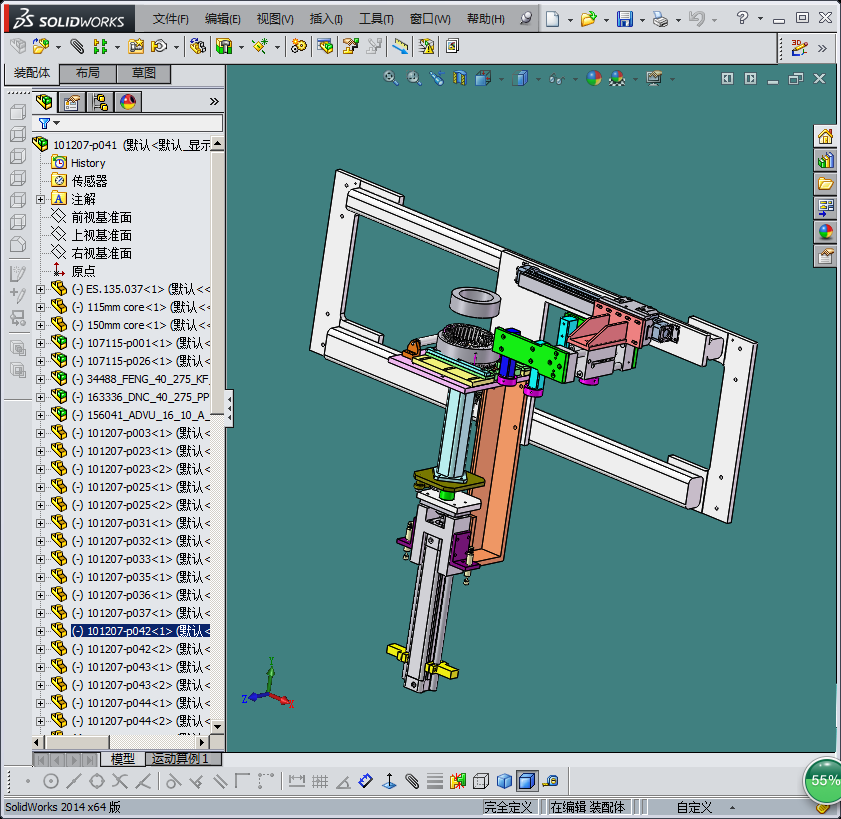
Task: Switch to the 布局 tab
Action: (x=87, y=74)
